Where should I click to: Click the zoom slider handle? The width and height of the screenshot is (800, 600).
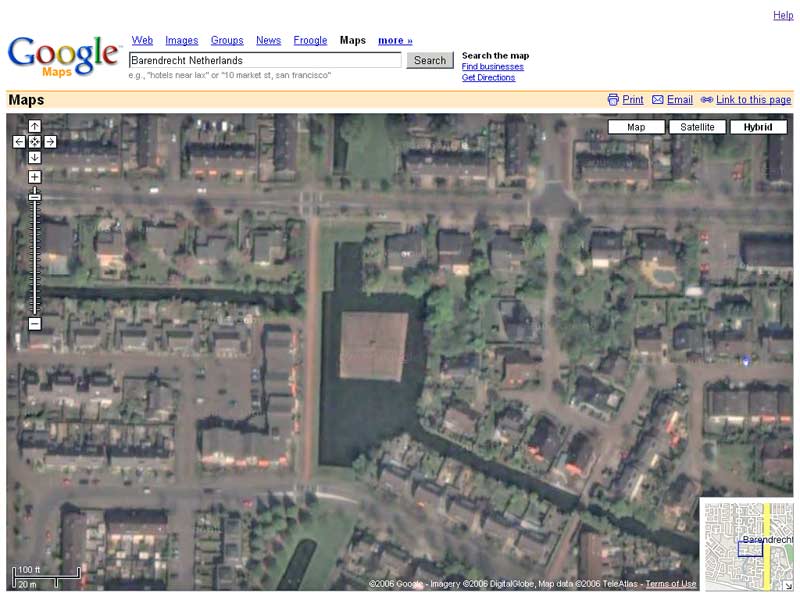34,197
